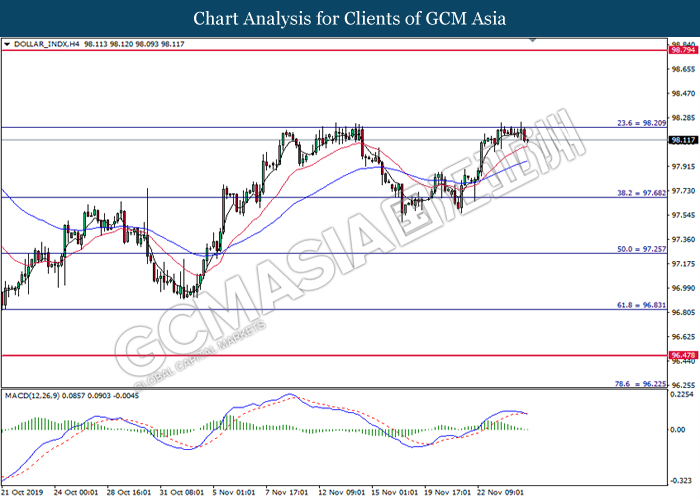Screen dimensions: 700x500
Task: Select the red 98.794 price label
Action: point(682,49)
